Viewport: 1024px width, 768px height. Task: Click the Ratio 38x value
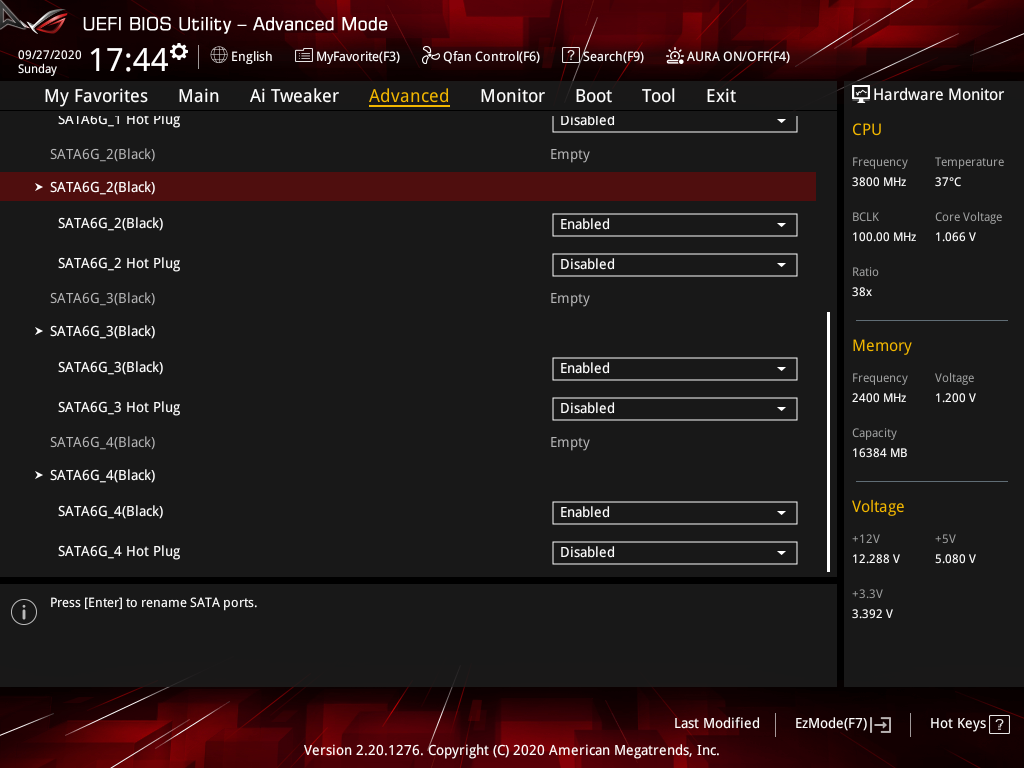862,292
